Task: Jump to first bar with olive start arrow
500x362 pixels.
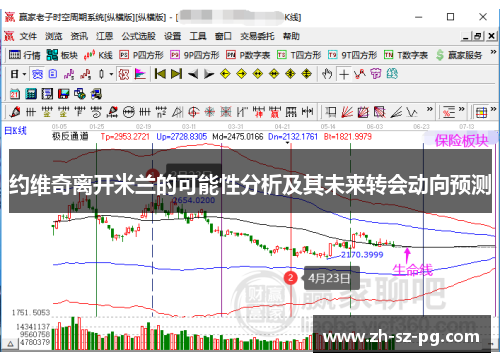Action: [x=160, y=74]
